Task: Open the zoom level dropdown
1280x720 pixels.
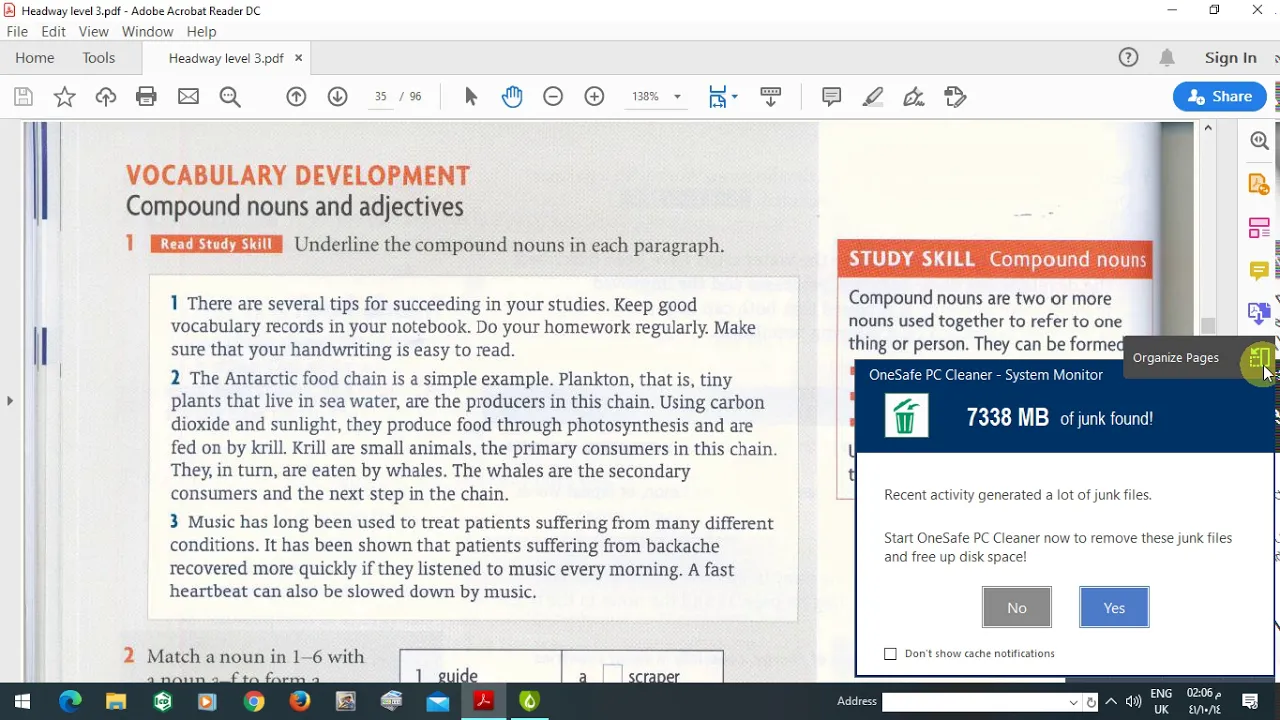Action: click(x=677, y=97)
